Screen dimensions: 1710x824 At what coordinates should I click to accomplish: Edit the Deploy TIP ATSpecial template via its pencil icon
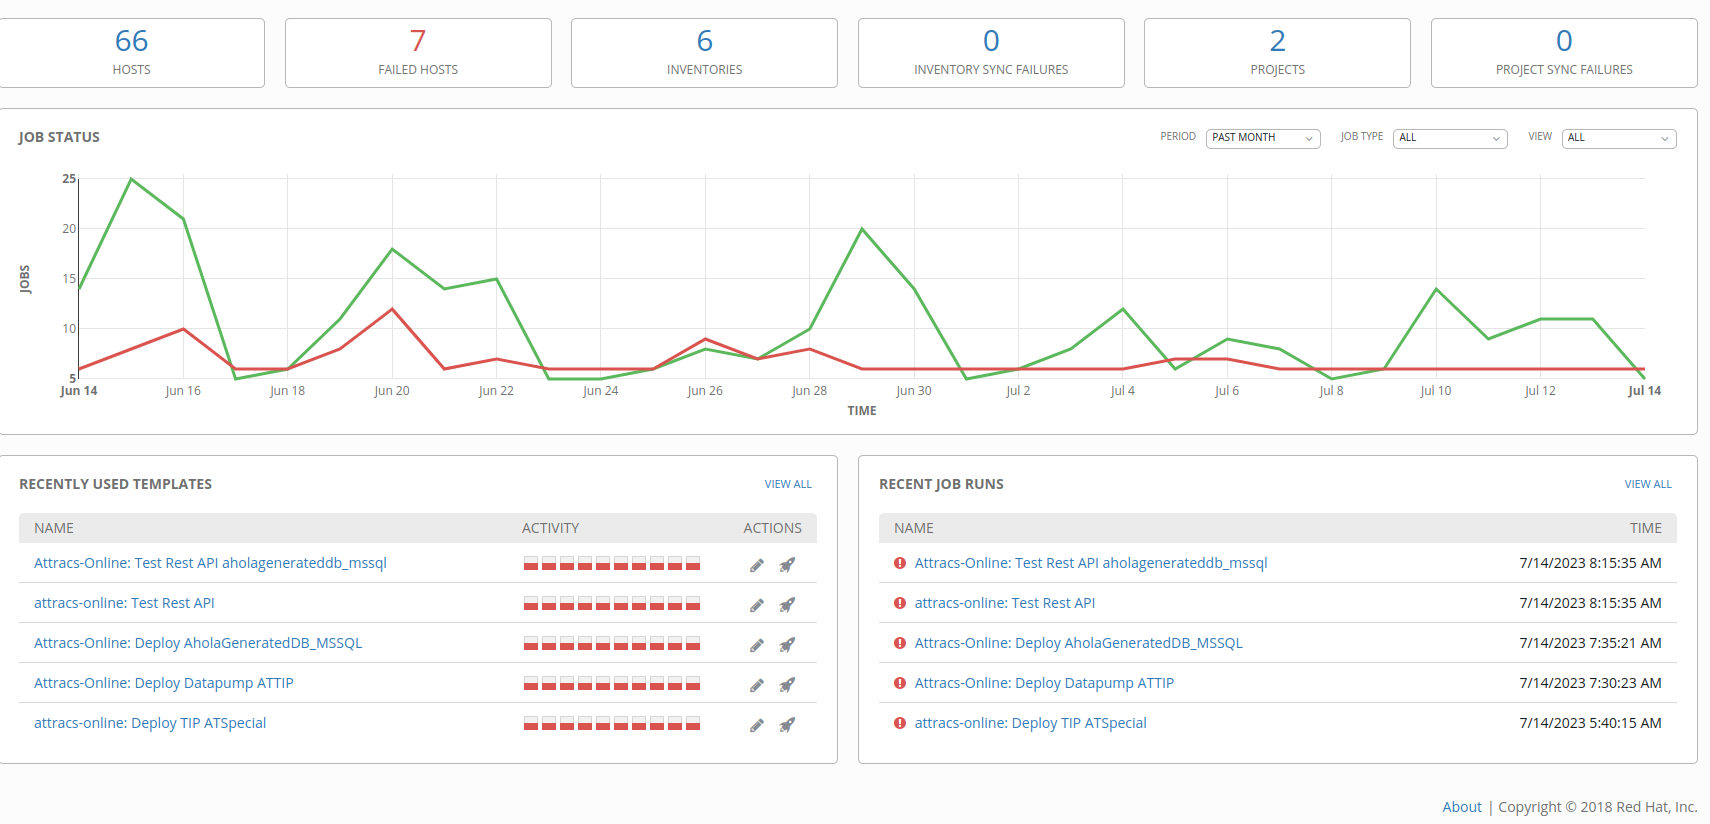pyautogui.click(x=757, y=725)
